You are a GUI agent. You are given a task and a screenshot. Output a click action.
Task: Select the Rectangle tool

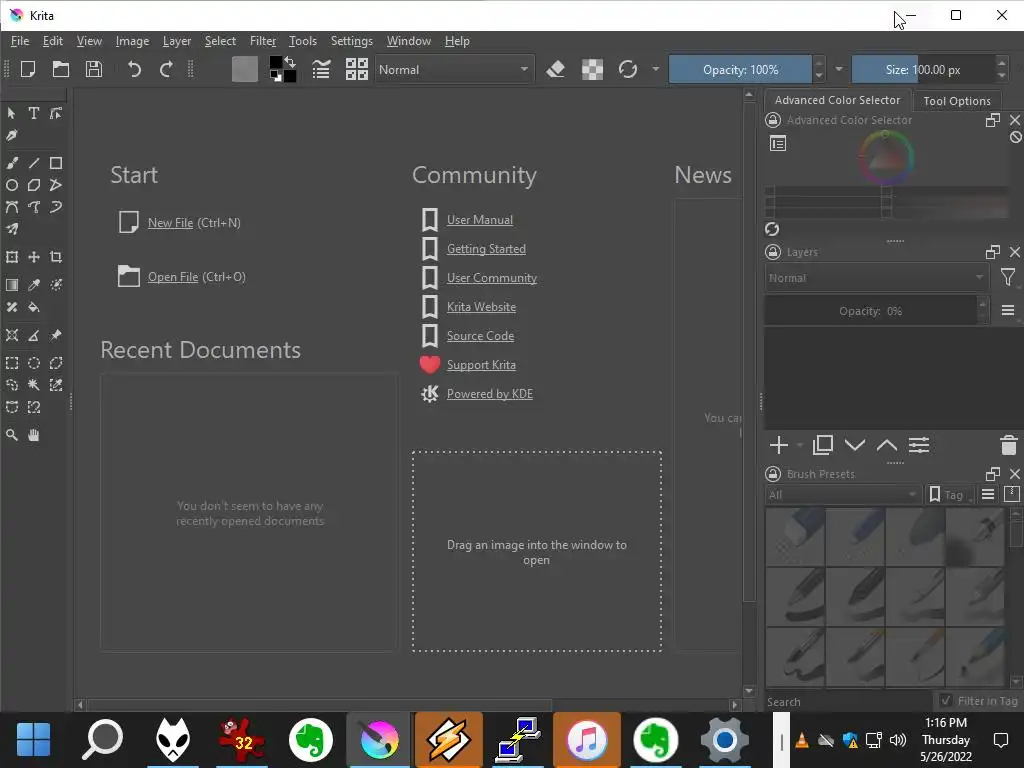(x=56, y=163)
